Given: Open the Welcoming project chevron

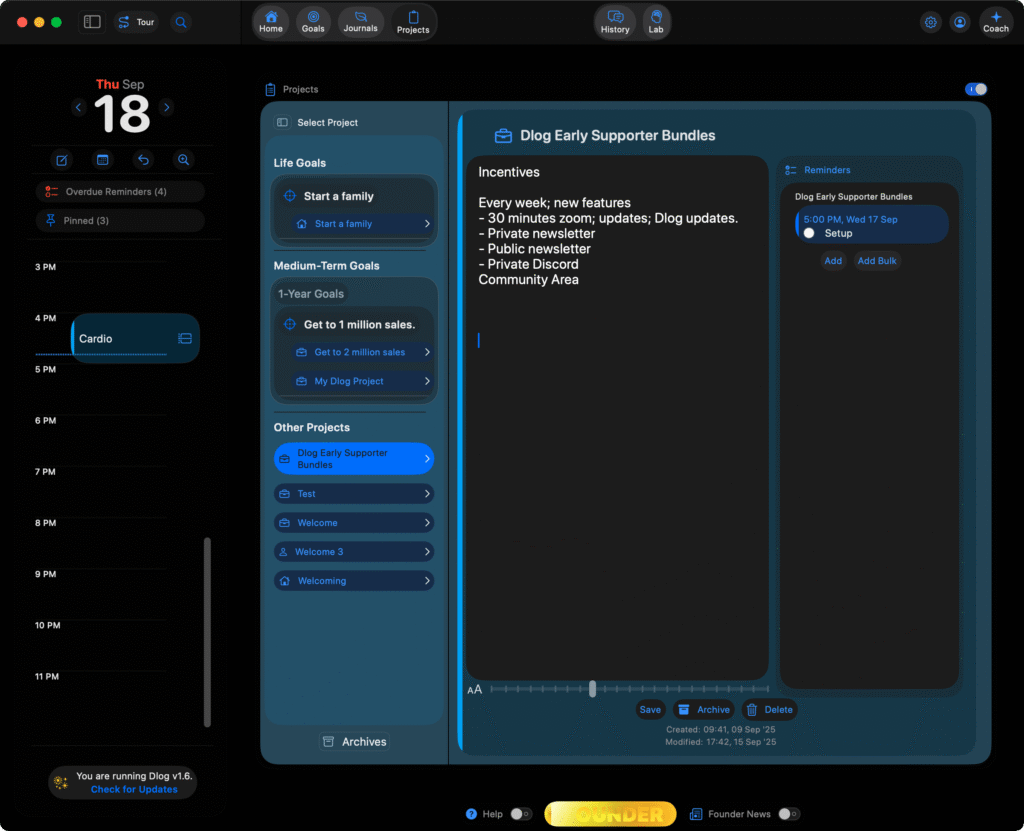Looking at the screenshot, I should point(427,581).
